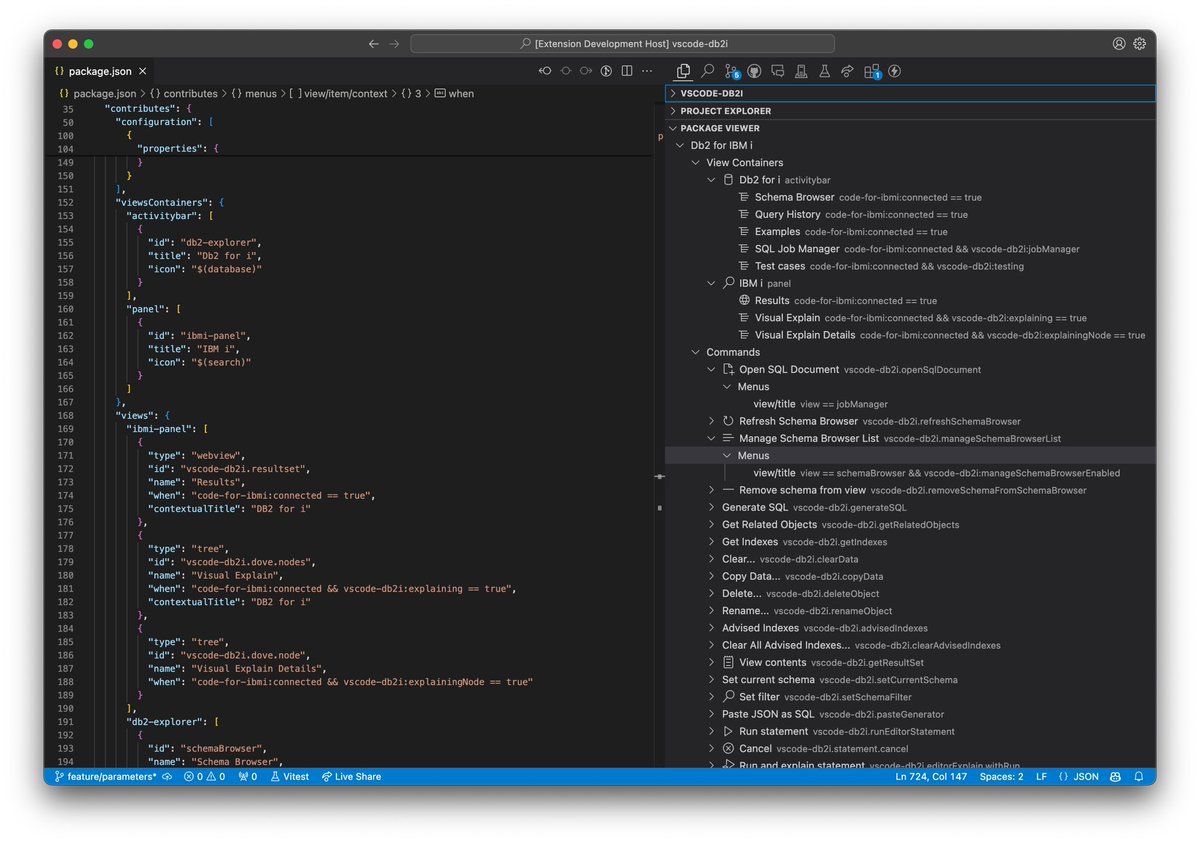Select Schema Browser tree row
This screenshot has height=843, width=1200.
coord(910,197)
